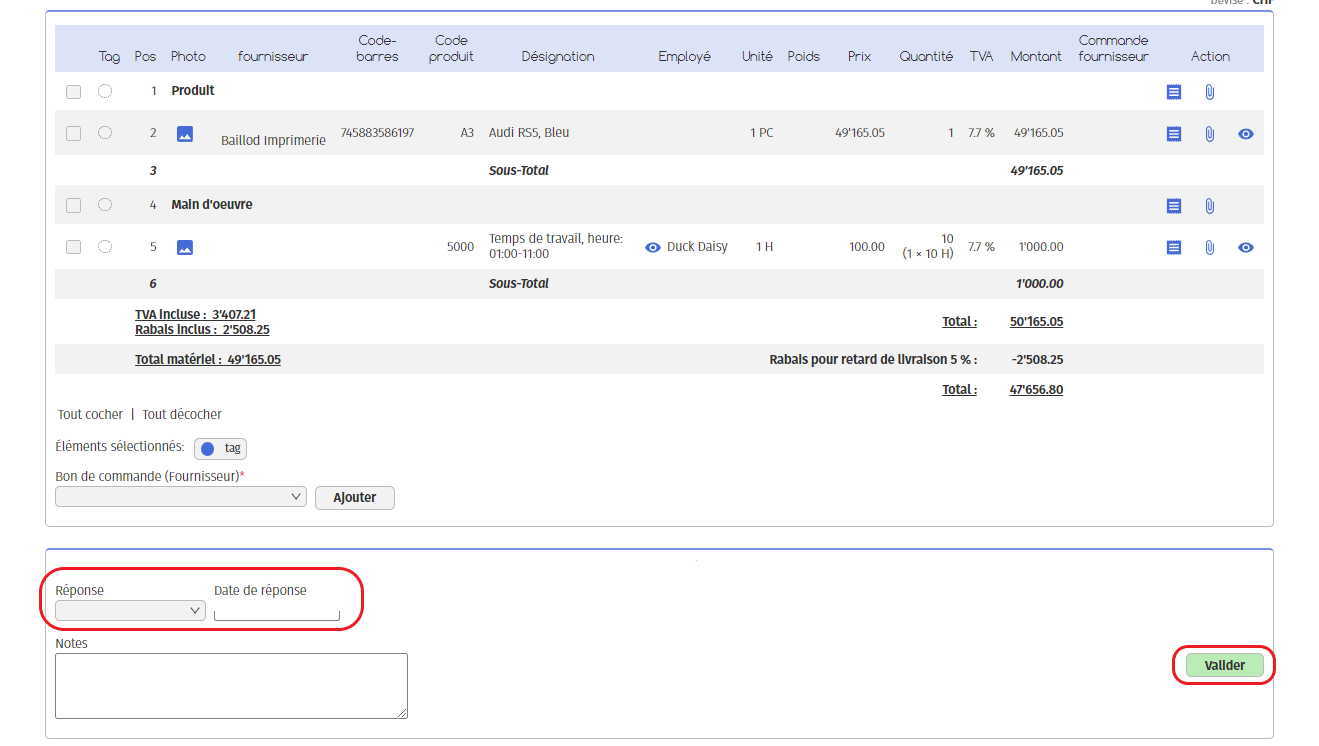Click the paperclip icon on the Temps de travail row
The height and width of the screenshot is (746, 1319).
[1209, 247]
